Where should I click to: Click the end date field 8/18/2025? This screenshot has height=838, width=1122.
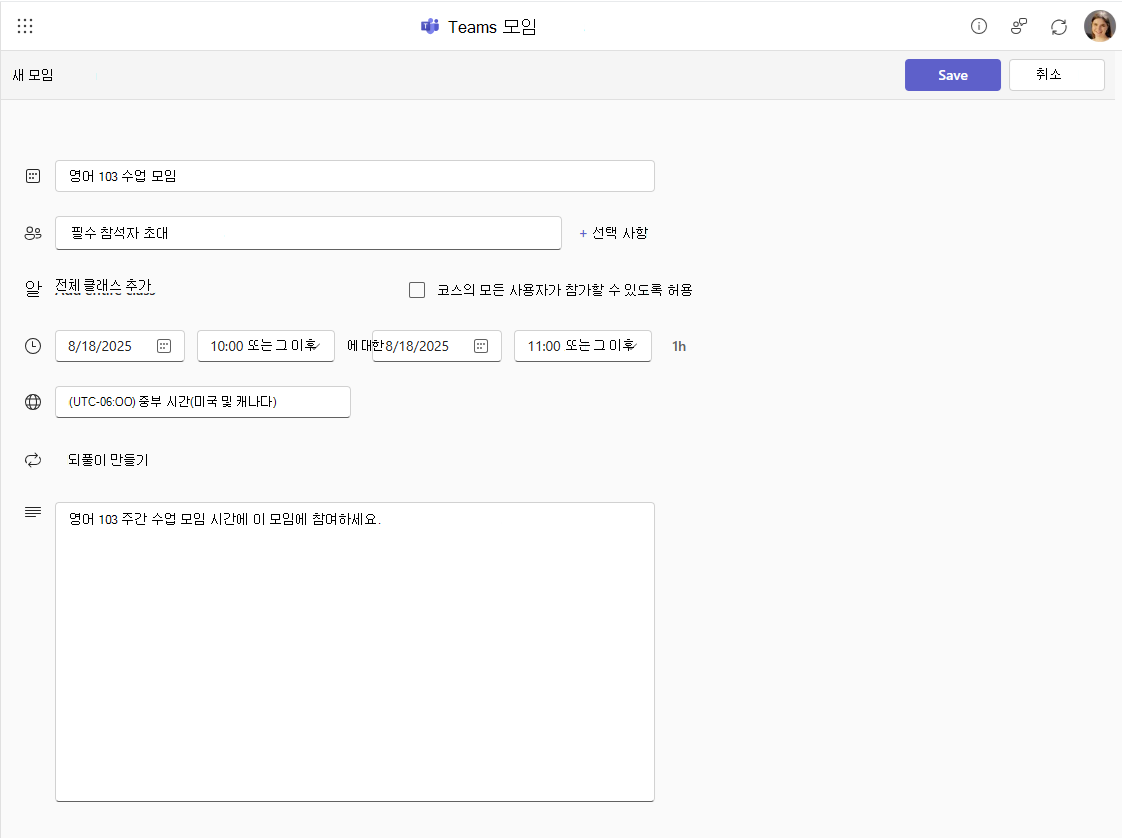(436, 346)
